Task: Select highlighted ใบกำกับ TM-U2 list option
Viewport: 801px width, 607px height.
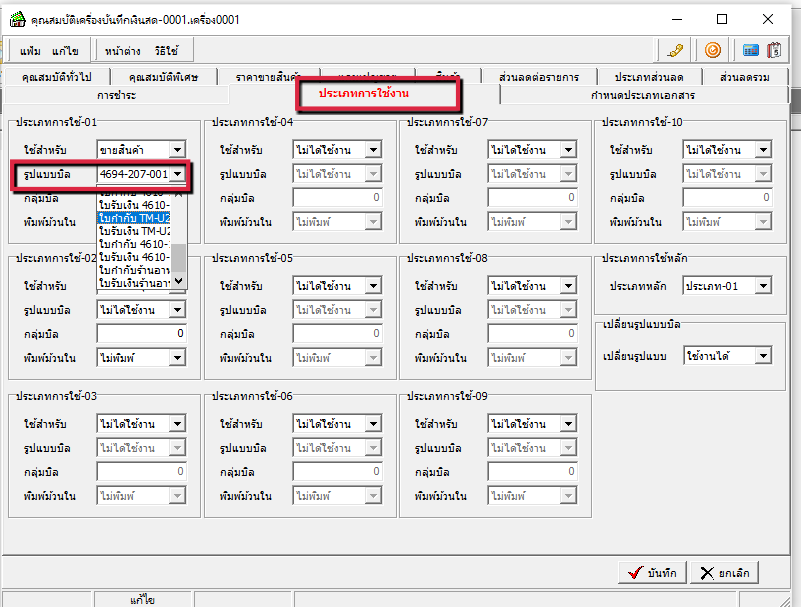Action: (x=134, y=217)
